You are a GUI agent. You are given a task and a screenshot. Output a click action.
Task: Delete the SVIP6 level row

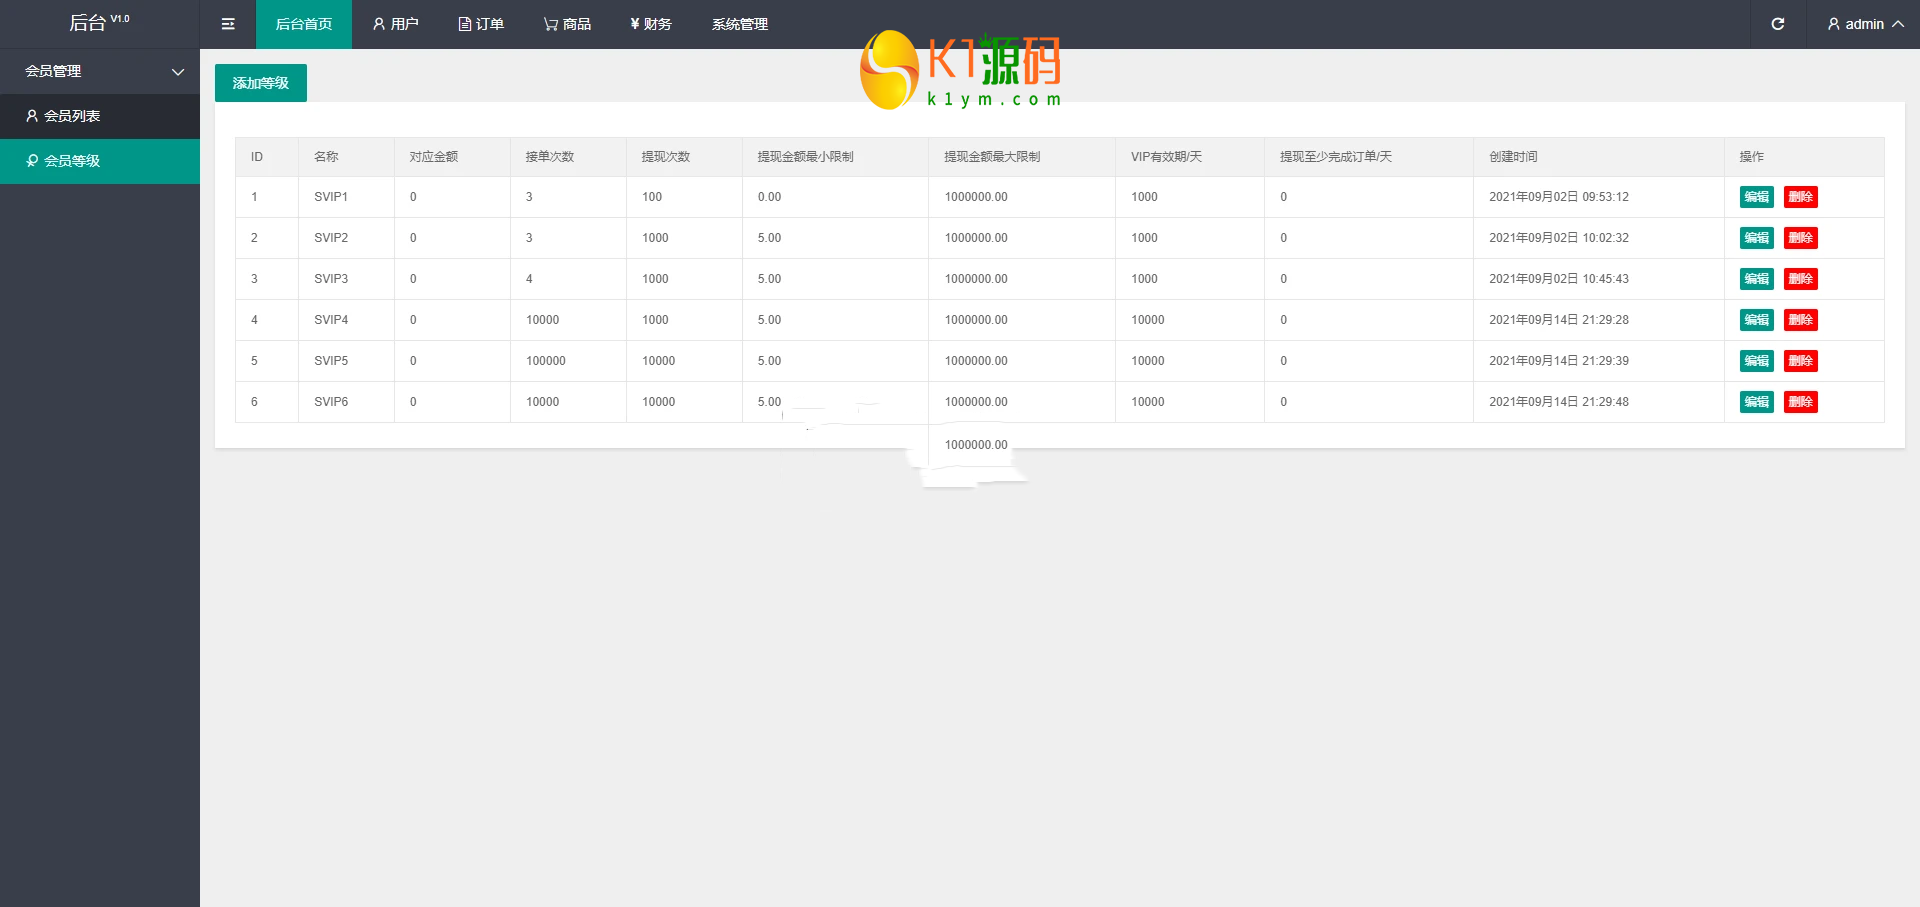point(1801,402)
